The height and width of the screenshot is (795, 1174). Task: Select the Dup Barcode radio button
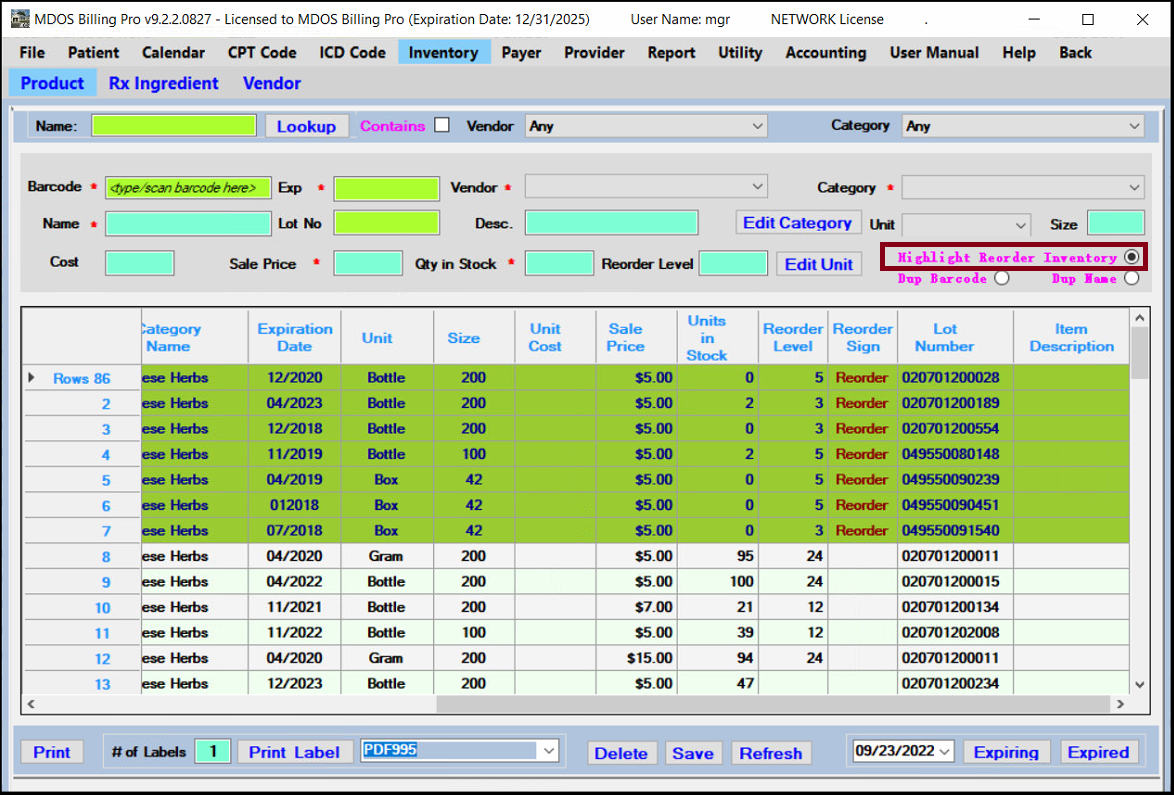click(1001, 279)
